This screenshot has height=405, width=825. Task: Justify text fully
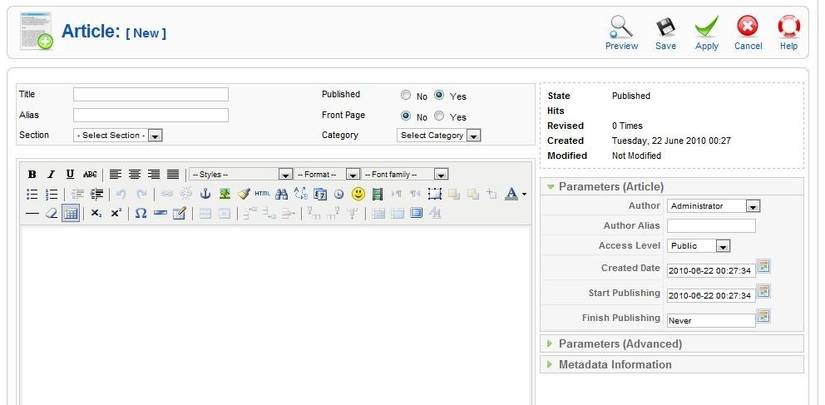tap(173, 174)
